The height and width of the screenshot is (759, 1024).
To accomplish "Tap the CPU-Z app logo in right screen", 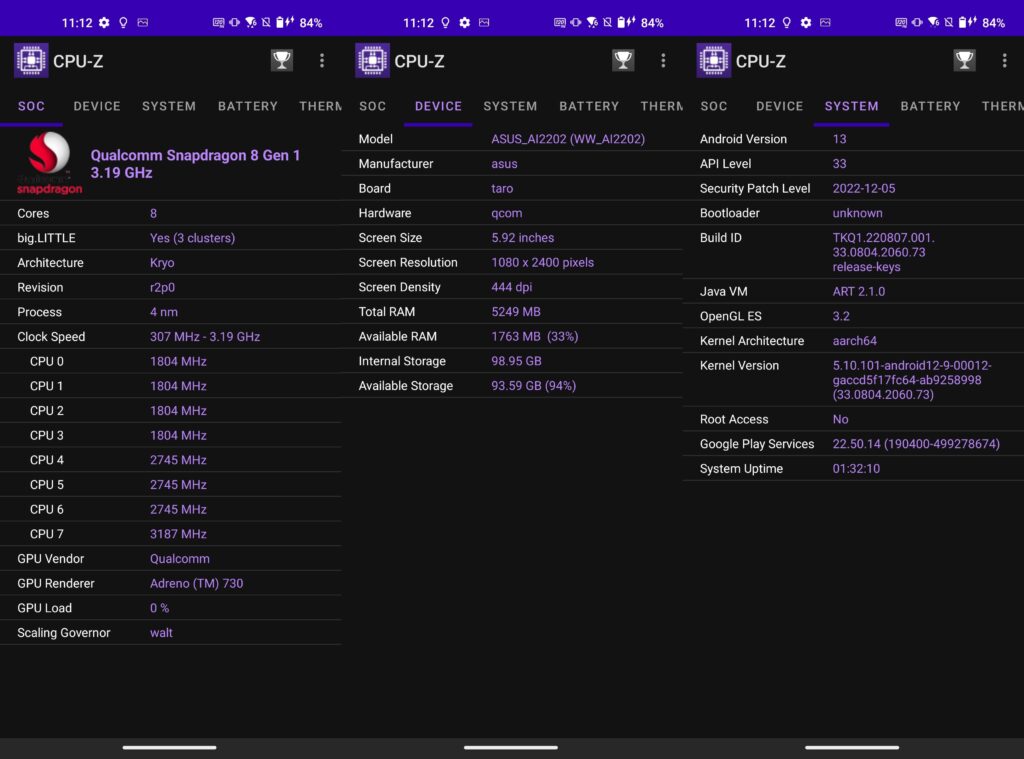I will (714, 61).
